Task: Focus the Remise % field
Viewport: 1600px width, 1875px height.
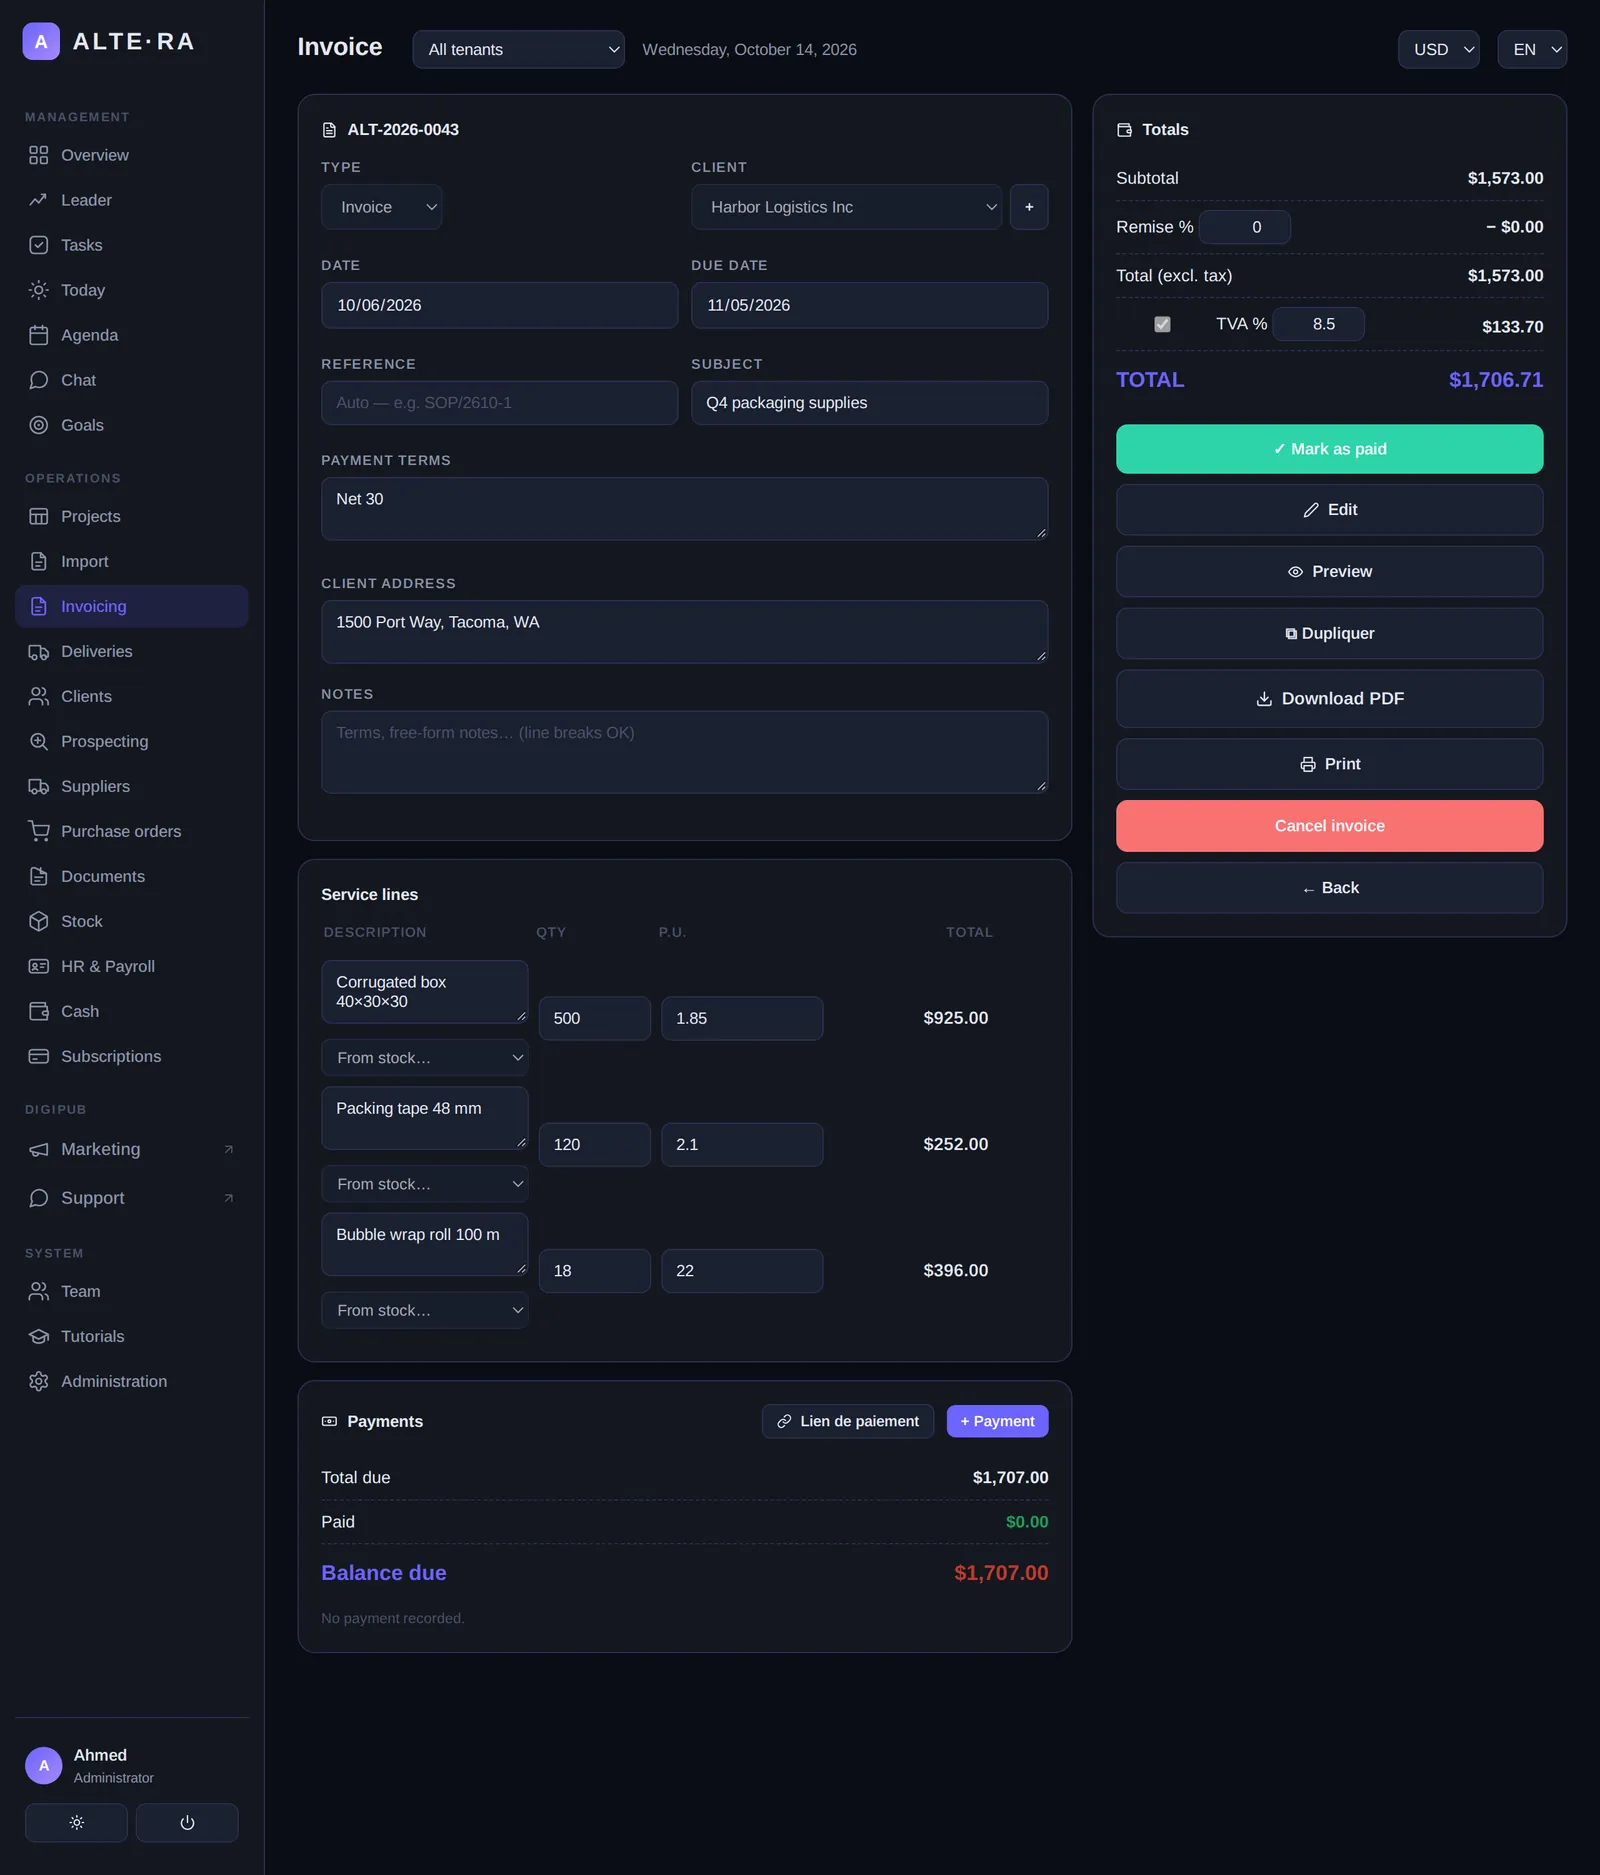Action: 1245,227
